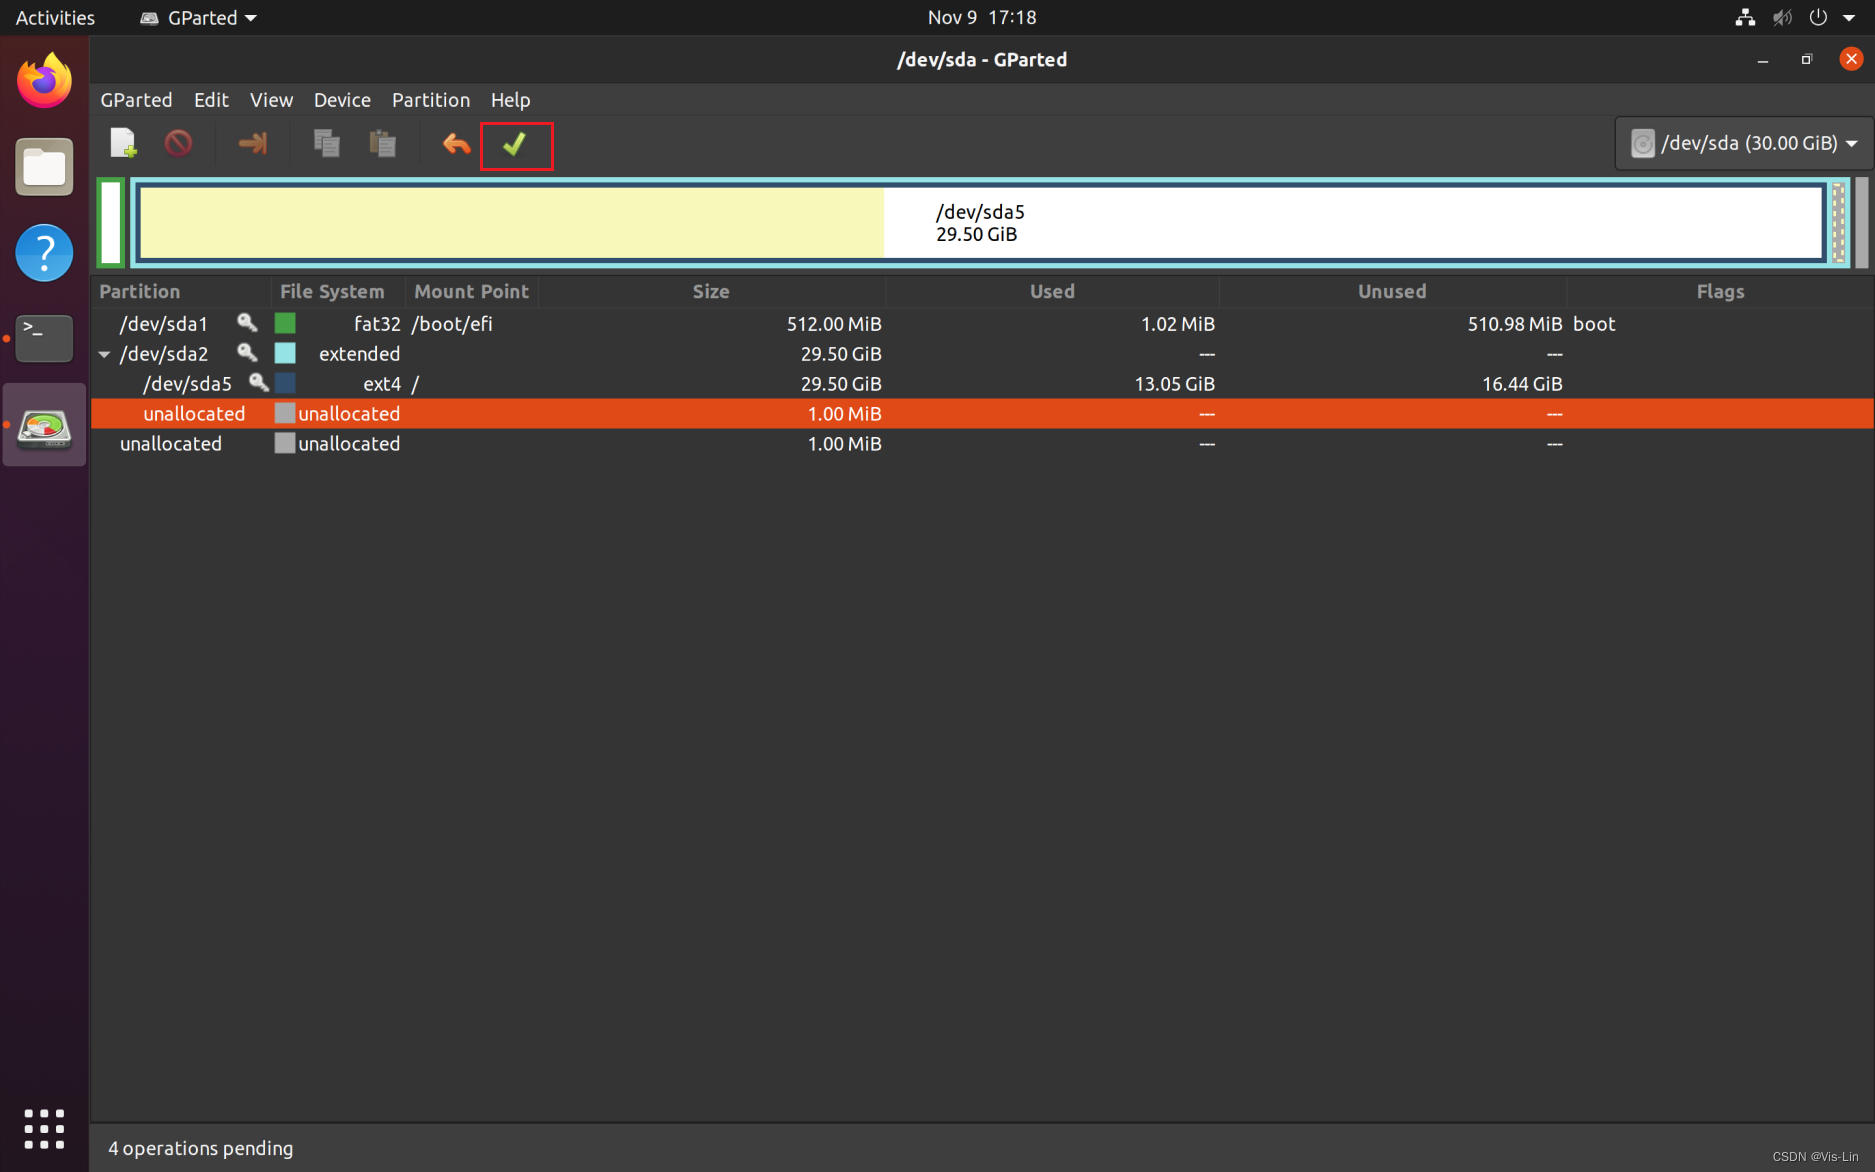Sort by the Used column header
Viewport: 1875px width, 1172px height.
point(1052,291)
